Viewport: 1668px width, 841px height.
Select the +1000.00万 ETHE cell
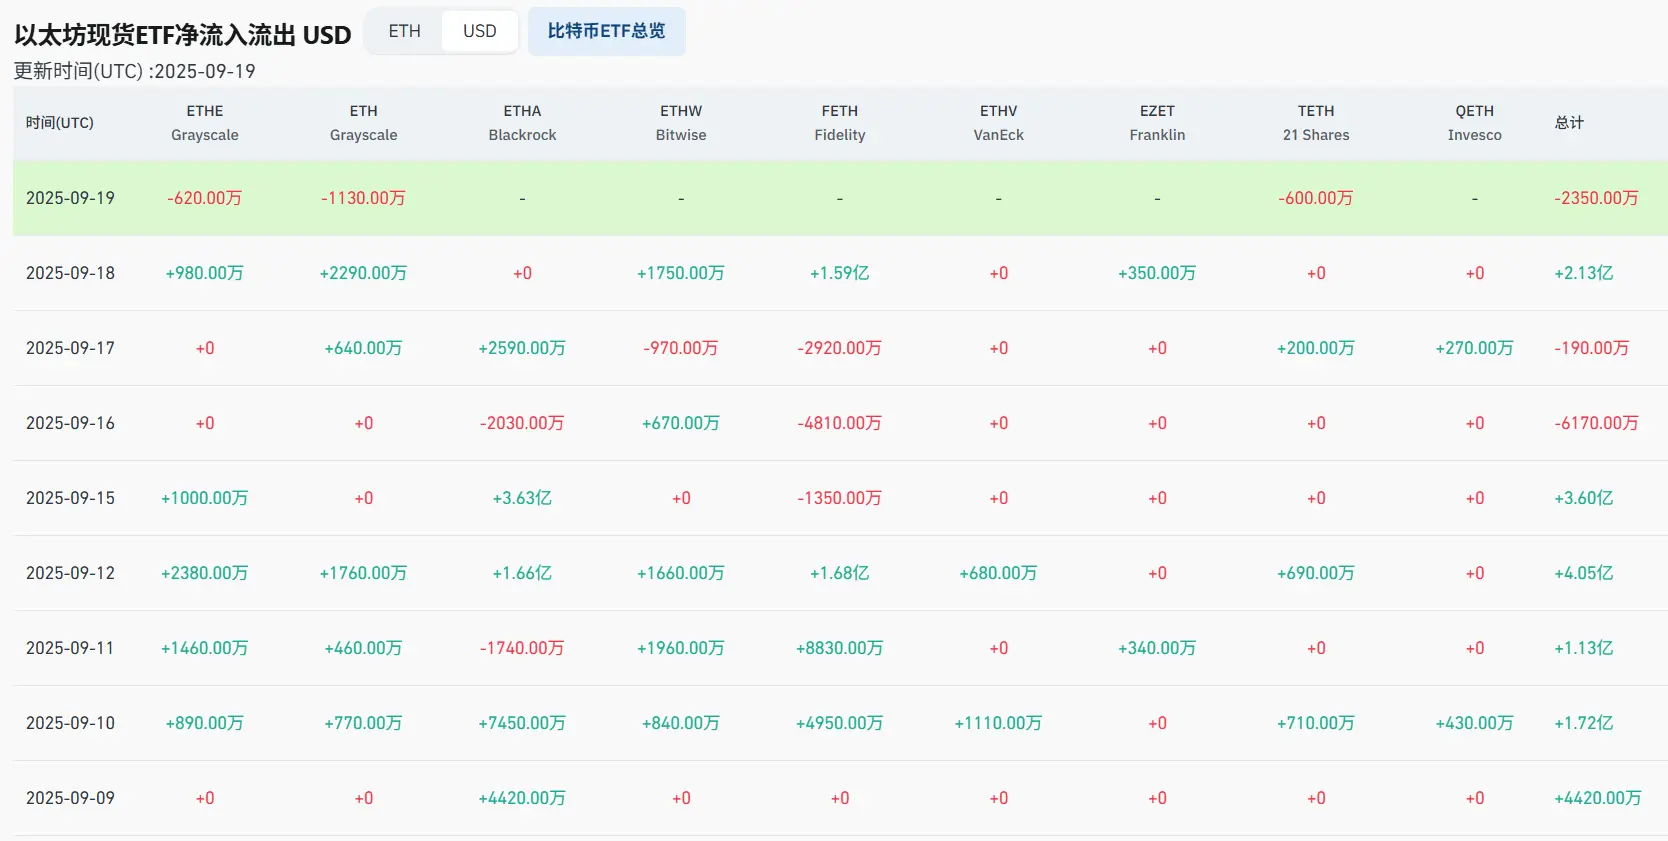click(205, 498)
